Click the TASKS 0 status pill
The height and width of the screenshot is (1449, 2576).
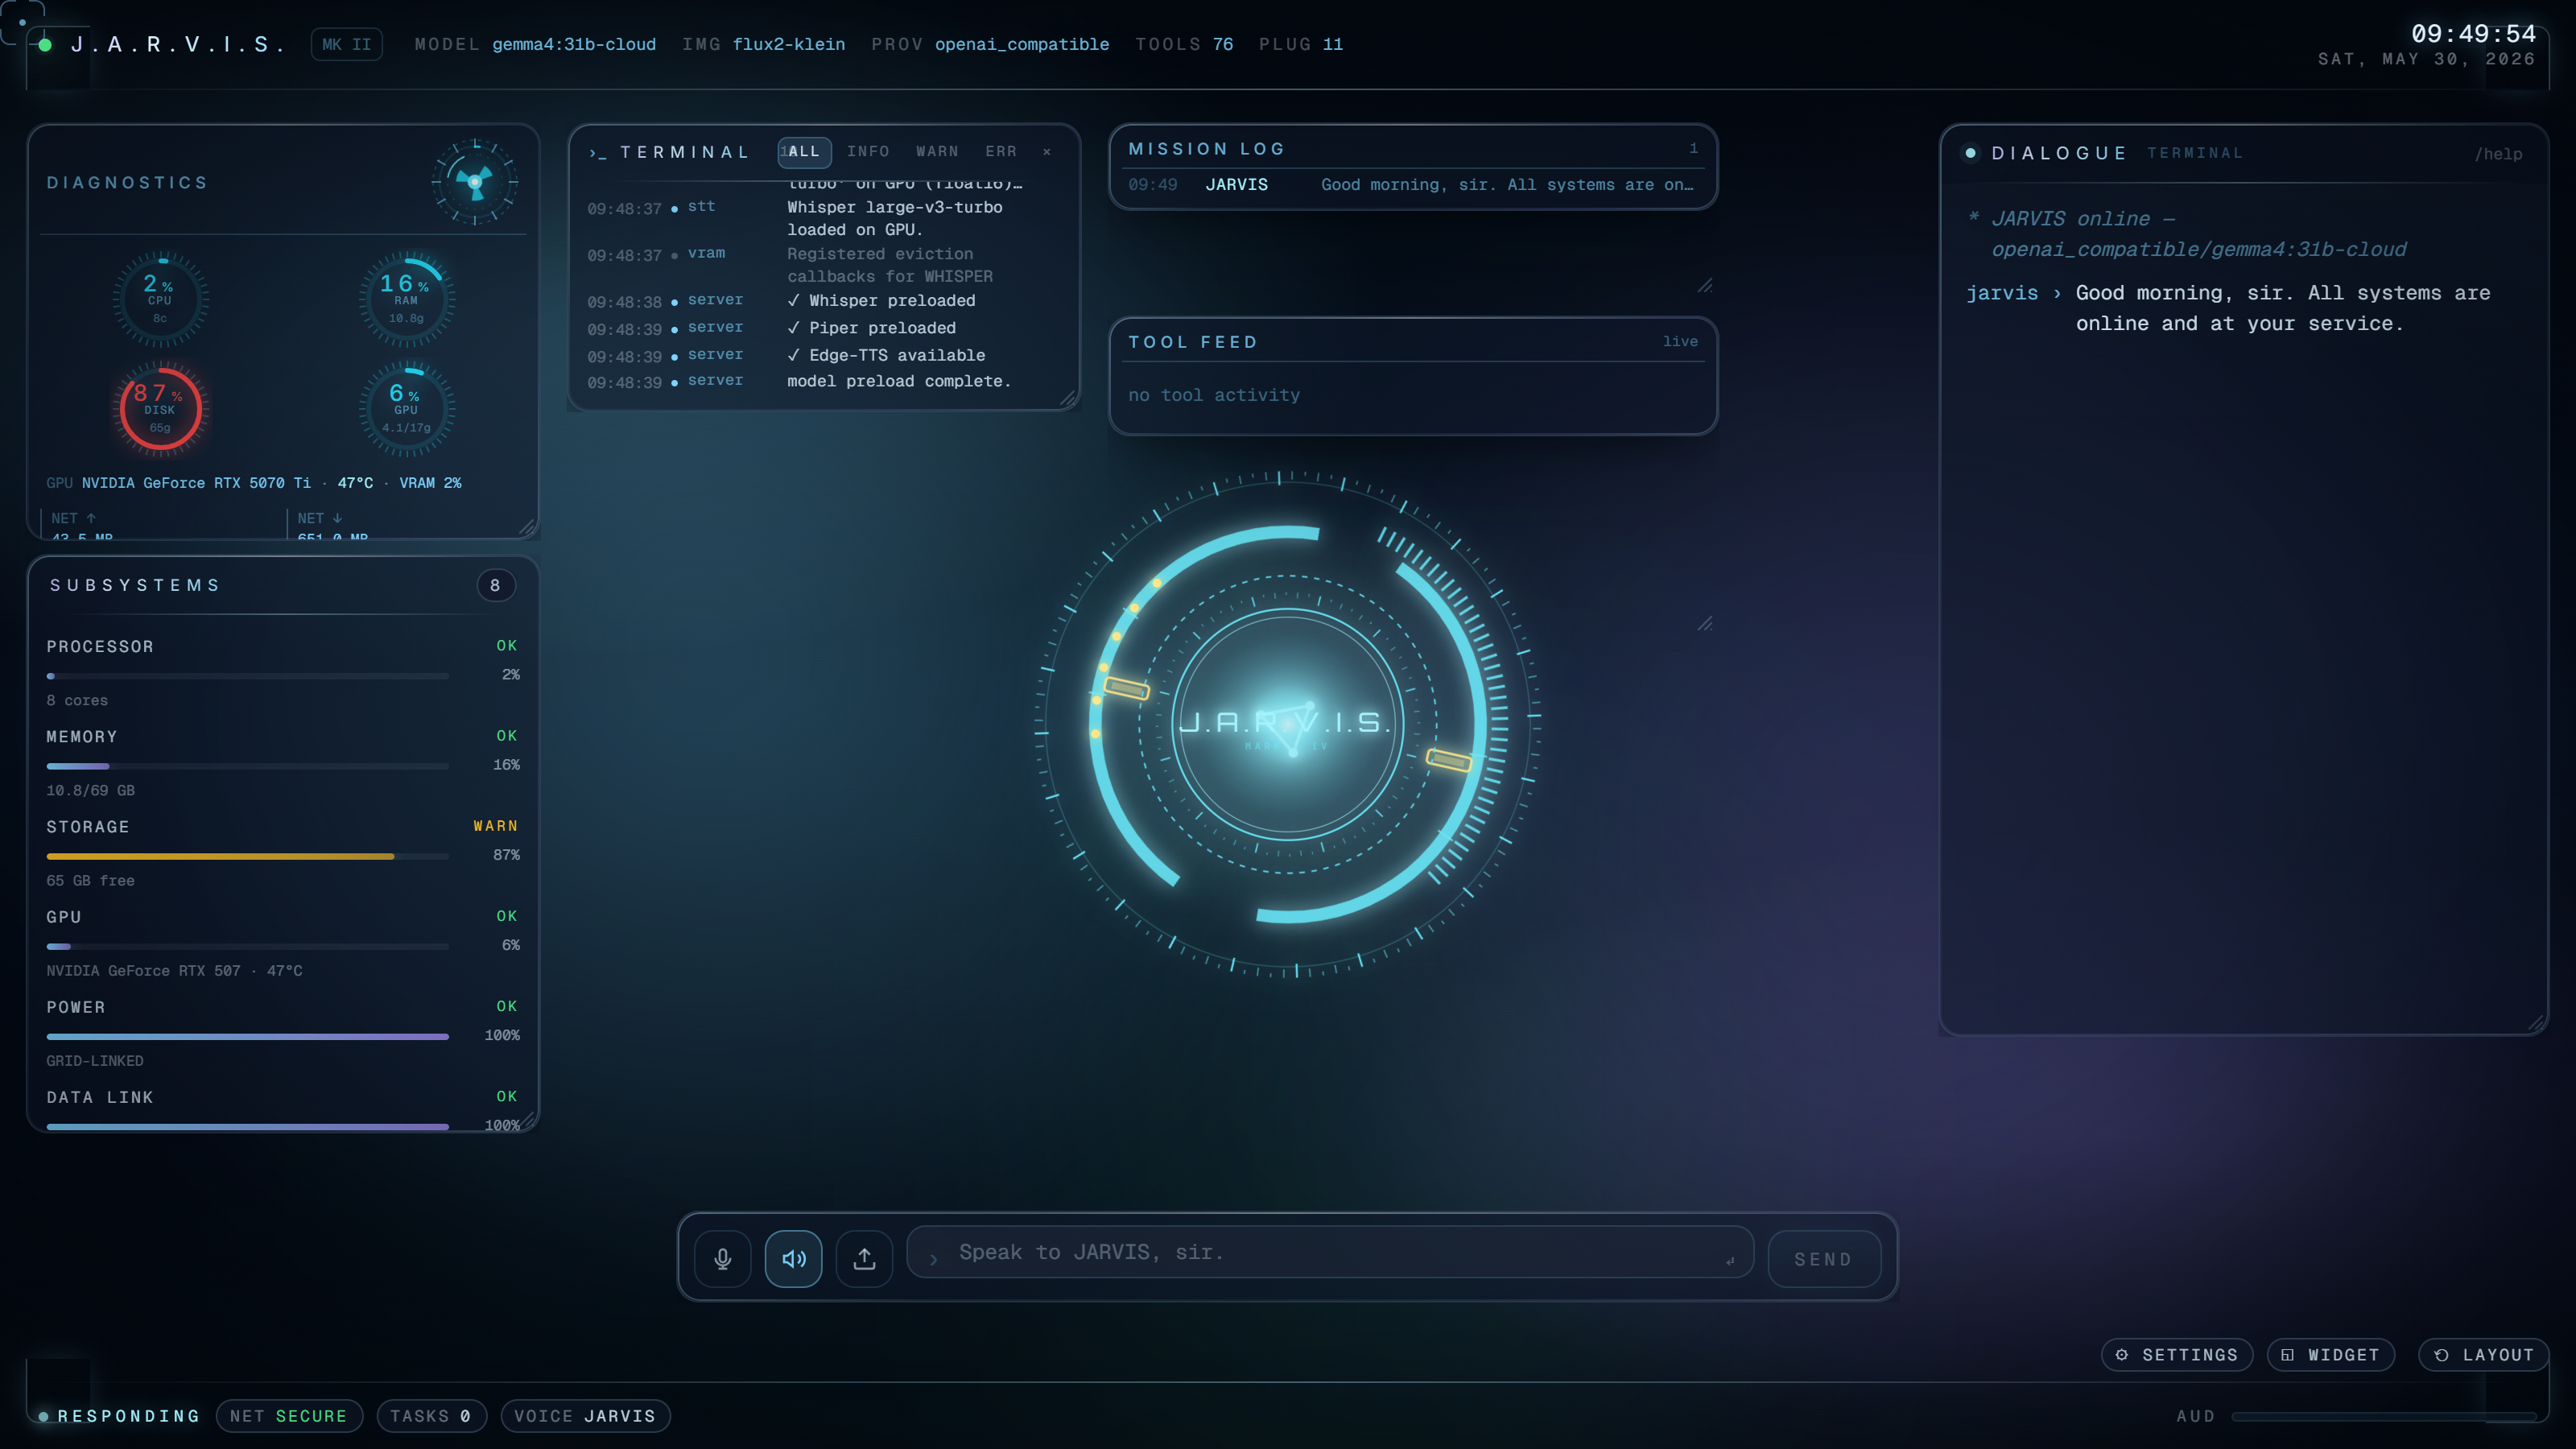pyautogui.click(x=431, y=1416)
